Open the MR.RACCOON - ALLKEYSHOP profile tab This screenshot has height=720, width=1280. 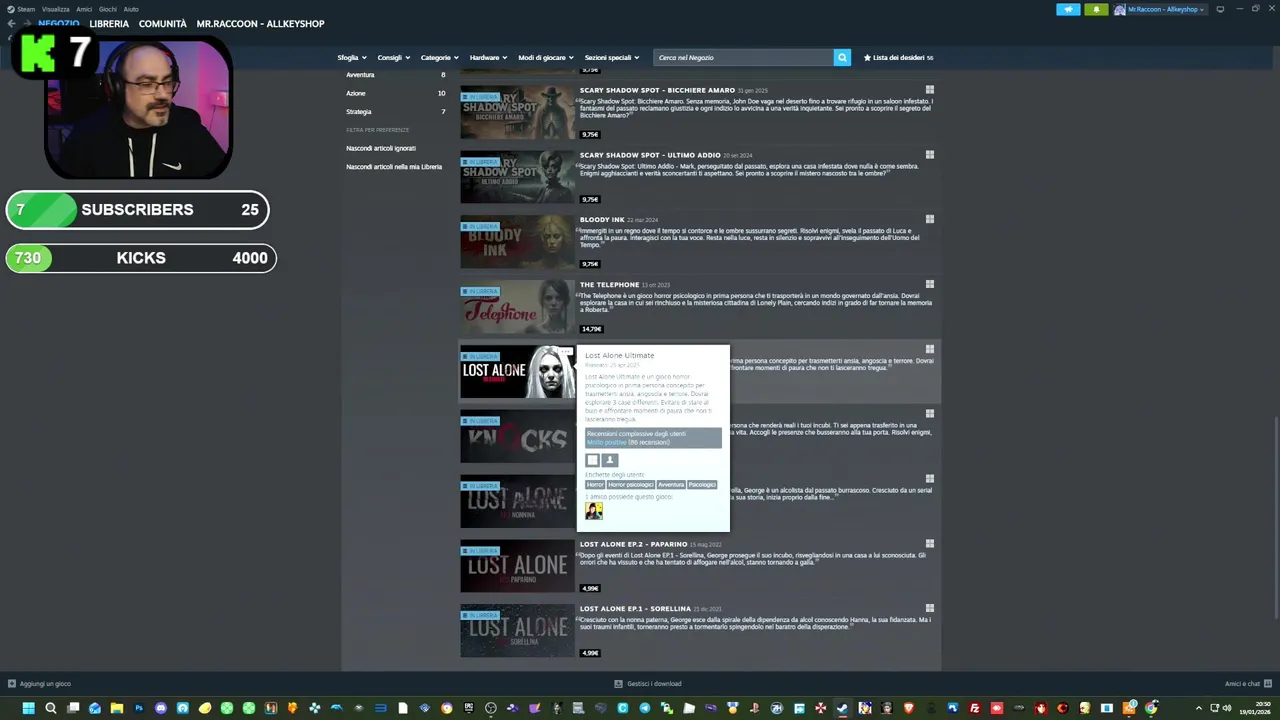coord(260,24)
